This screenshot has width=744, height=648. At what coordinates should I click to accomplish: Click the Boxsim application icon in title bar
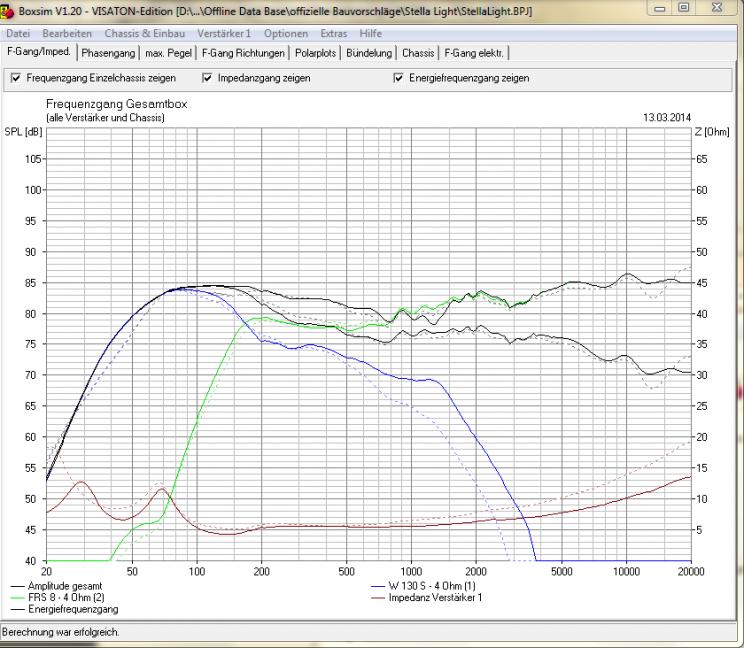pyautogui.click(x=10, y=12)
